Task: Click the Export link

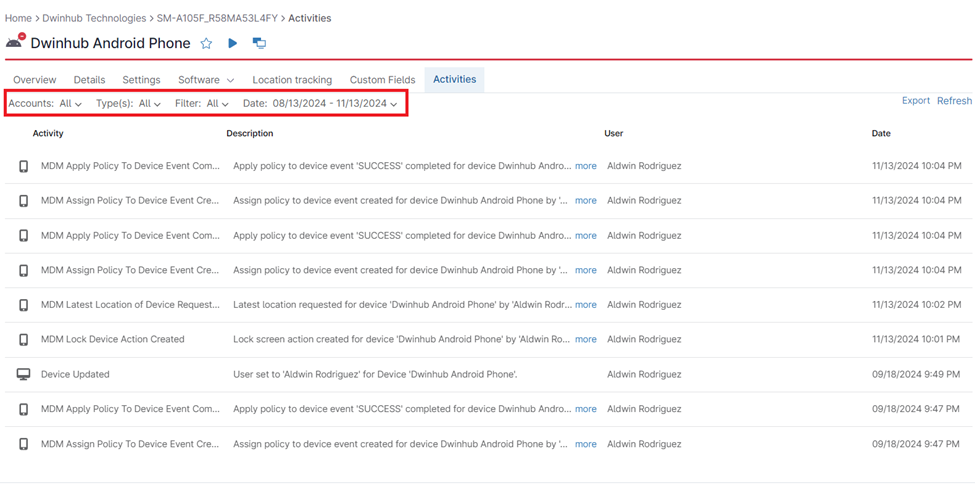Action: [915, 101]
